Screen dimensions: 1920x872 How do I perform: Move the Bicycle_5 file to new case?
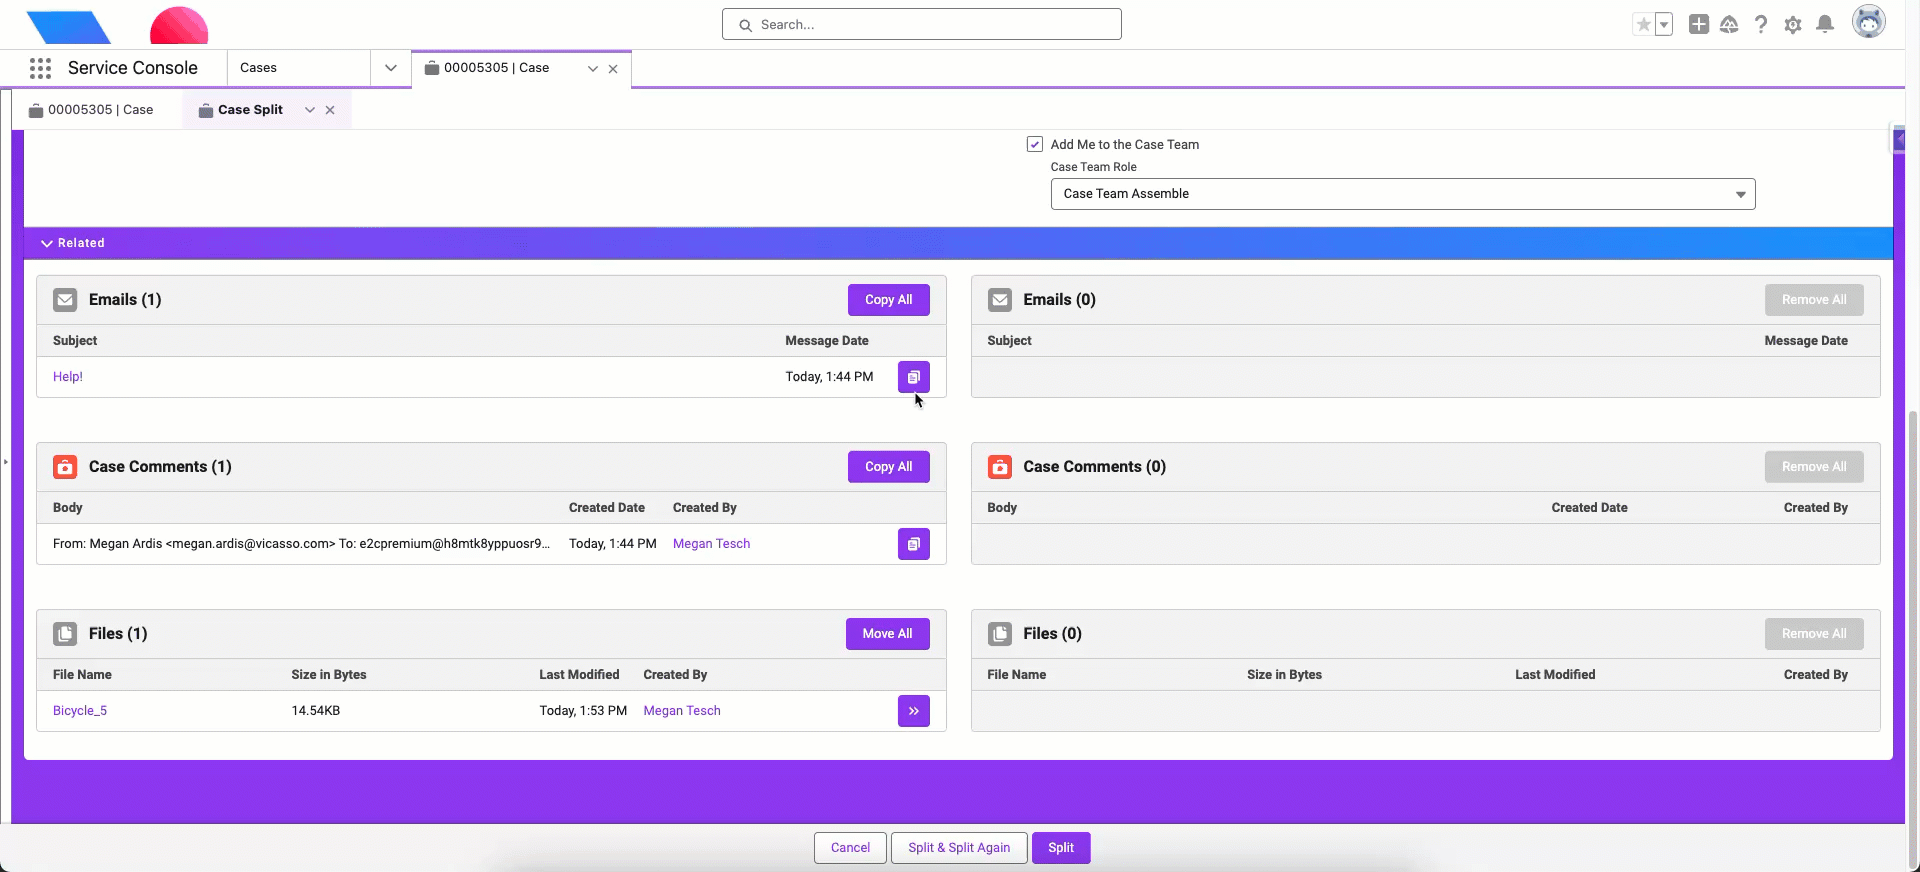[x=914, y=711]
